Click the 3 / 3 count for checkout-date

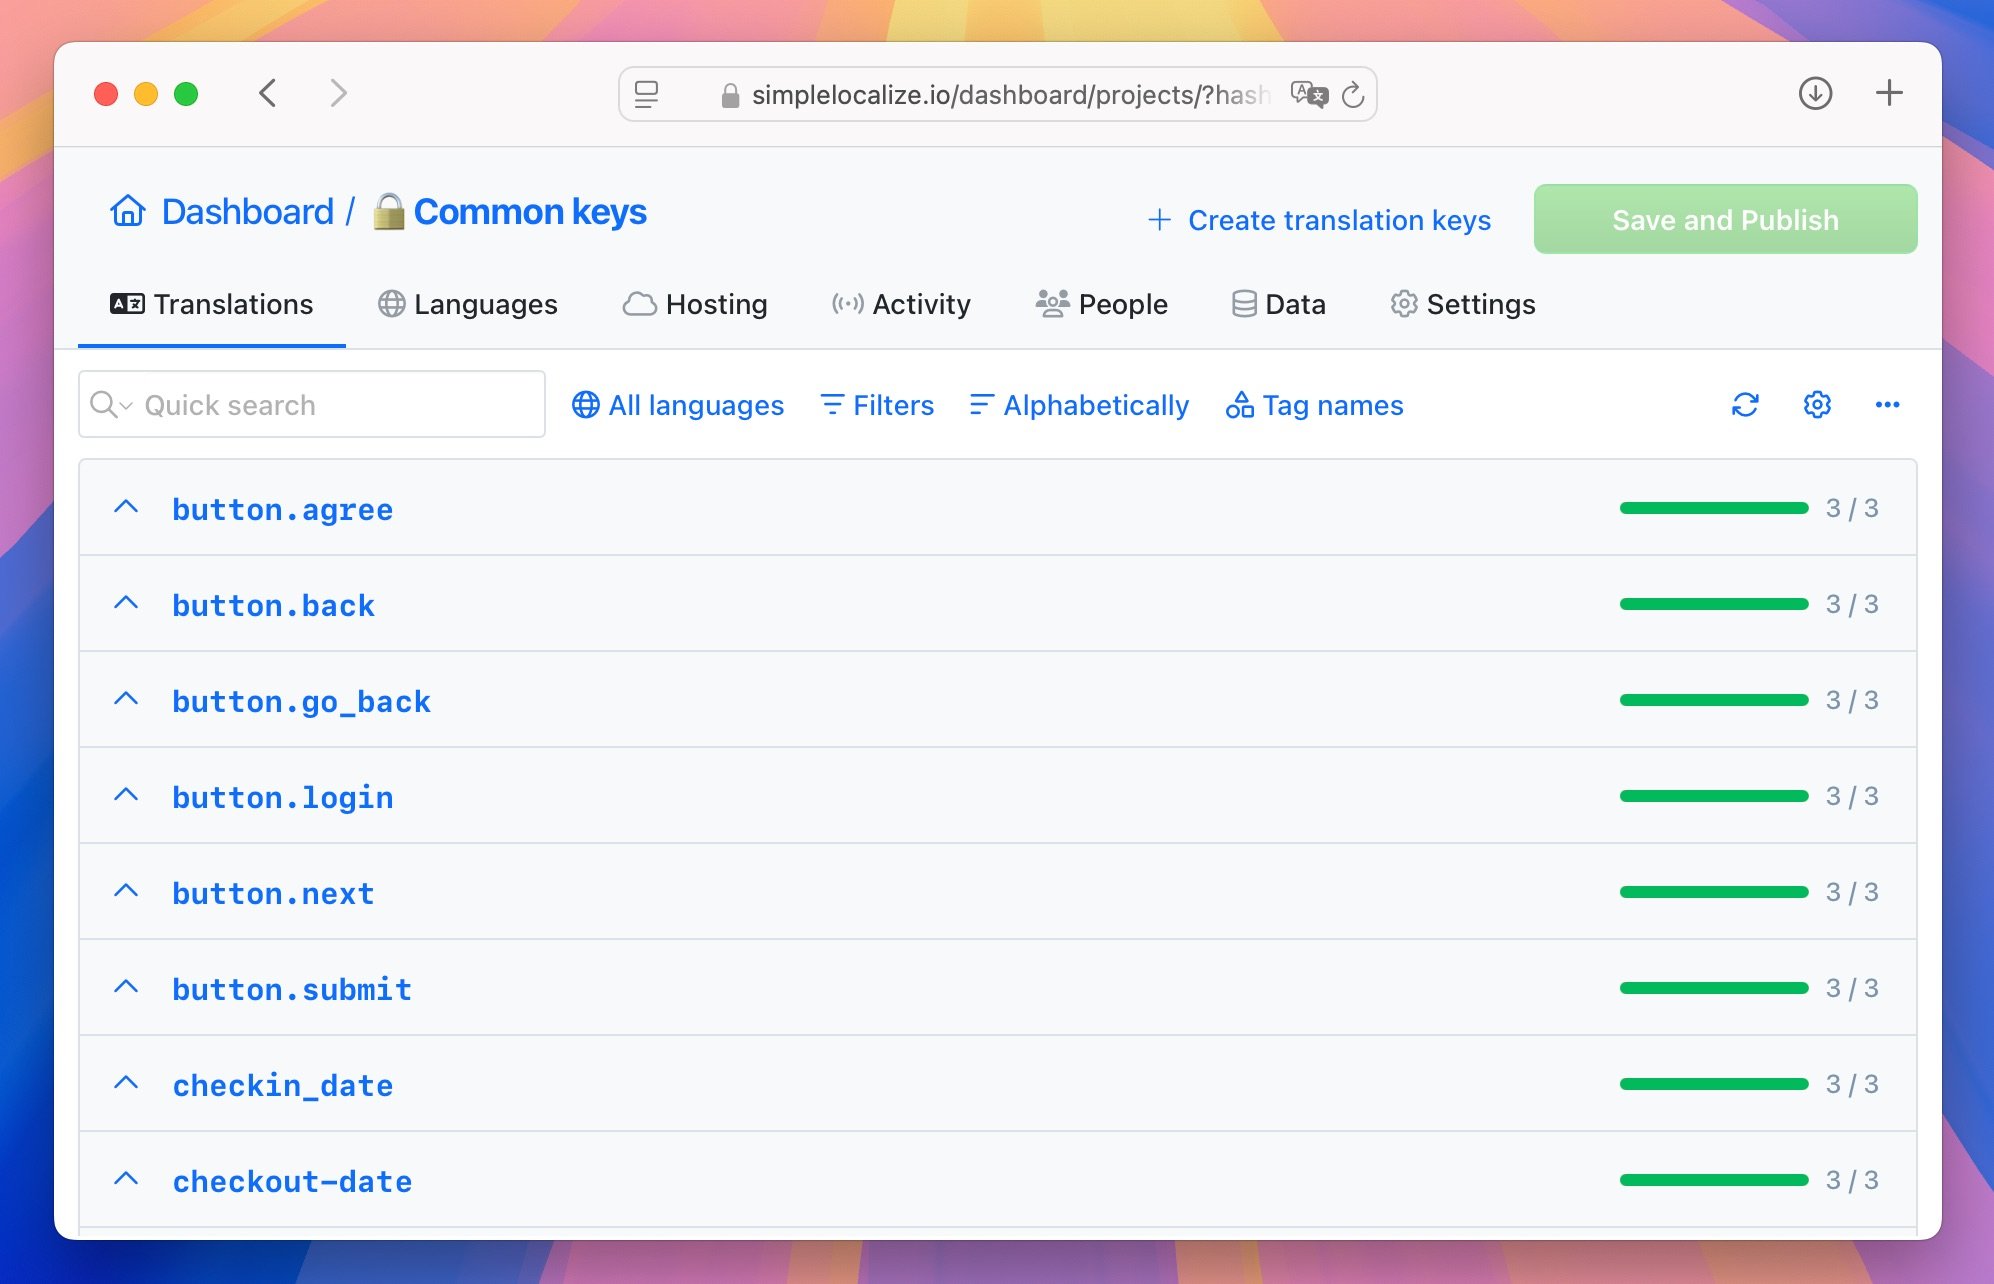pyautogui.click(x=1852, y=1180)
